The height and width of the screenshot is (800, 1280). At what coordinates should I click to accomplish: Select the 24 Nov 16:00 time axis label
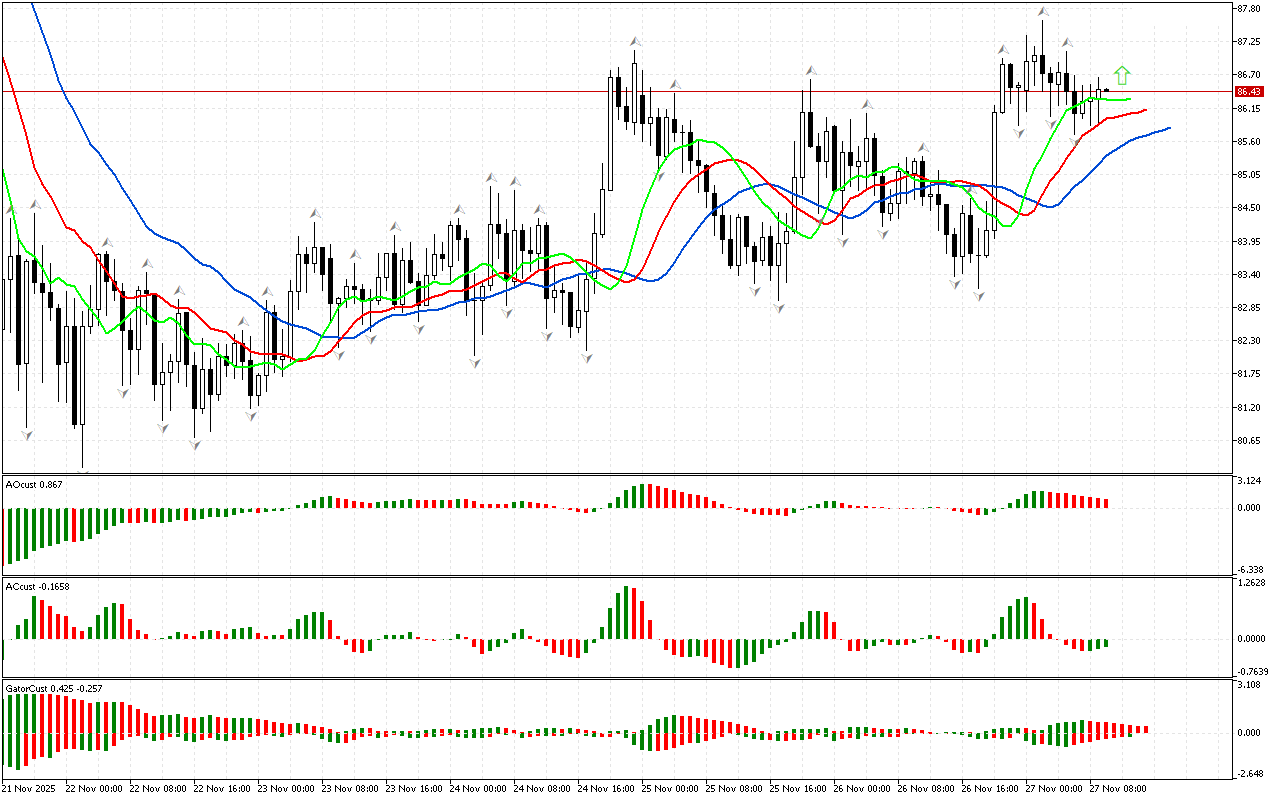(x=605, y=788)
